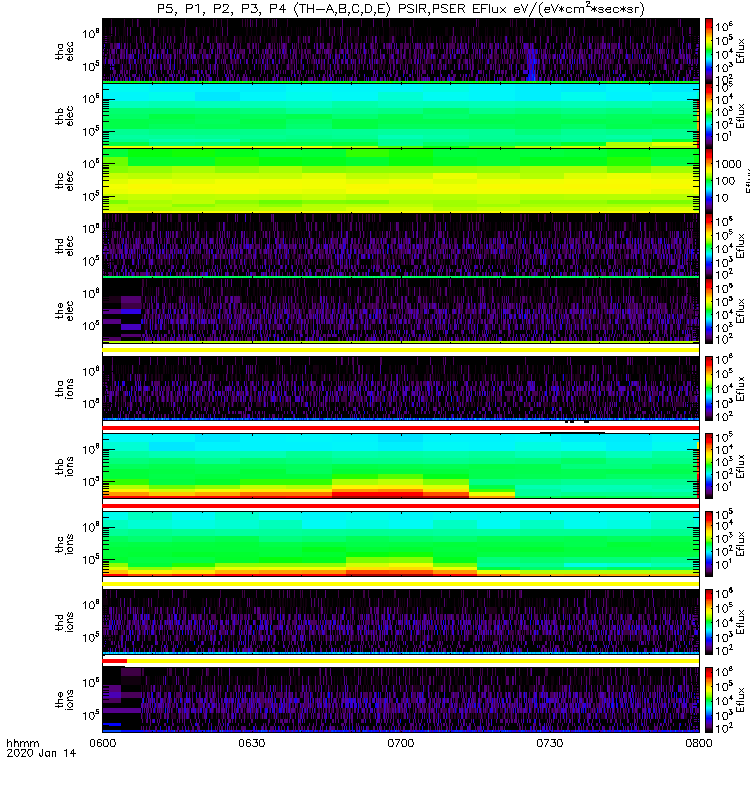Select the 'thc elec' panel label
This screenshot has width=750, height=800.
(x=65, y=181)
